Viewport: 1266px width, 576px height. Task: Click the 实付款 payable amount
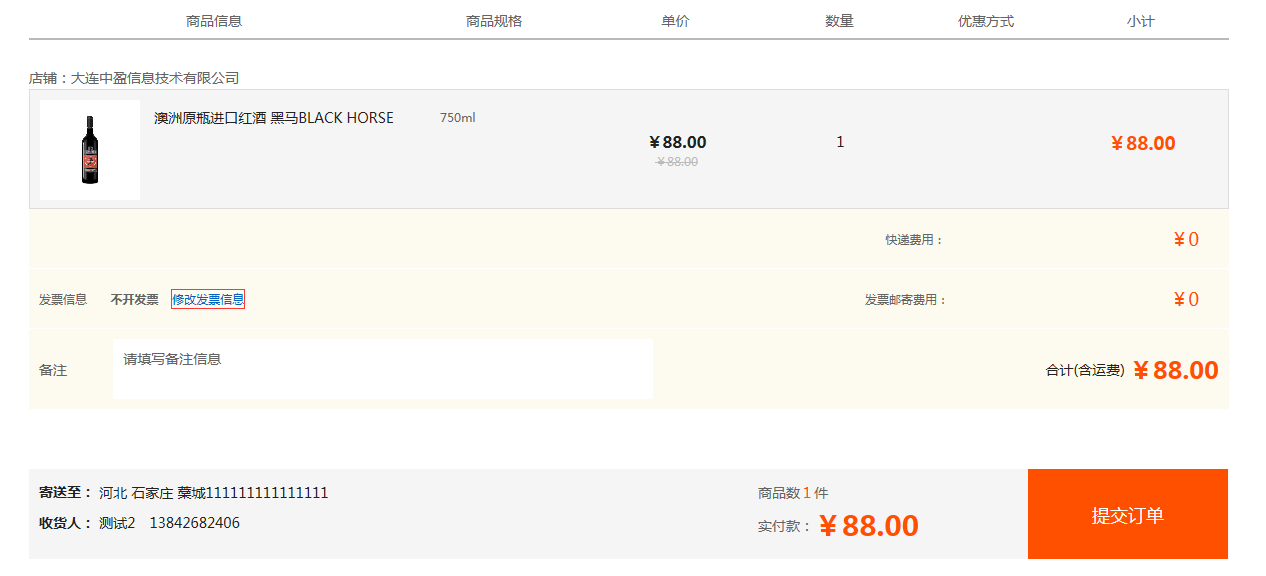tap(868, 526)
